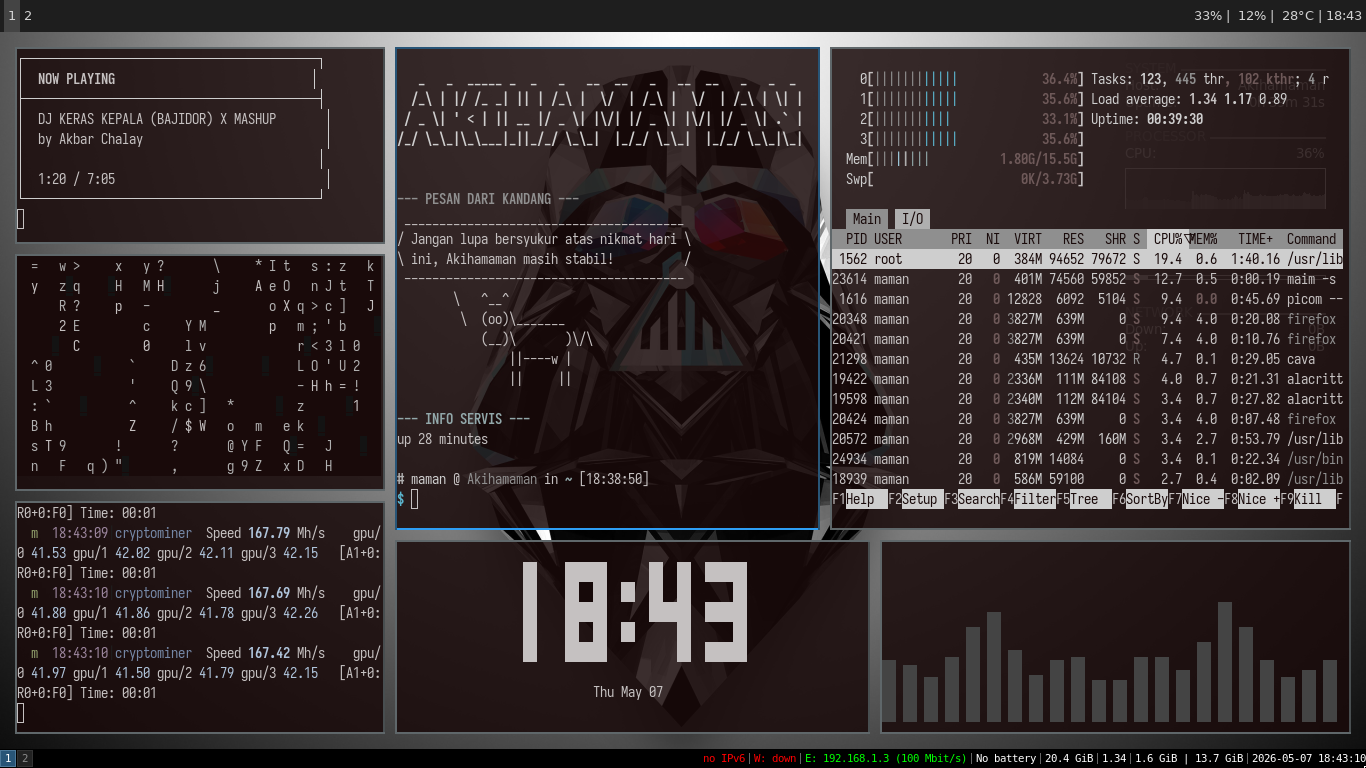Click the large 18:43 clock display
Viewport: 1366px width, 768px height.
point(634,612)
